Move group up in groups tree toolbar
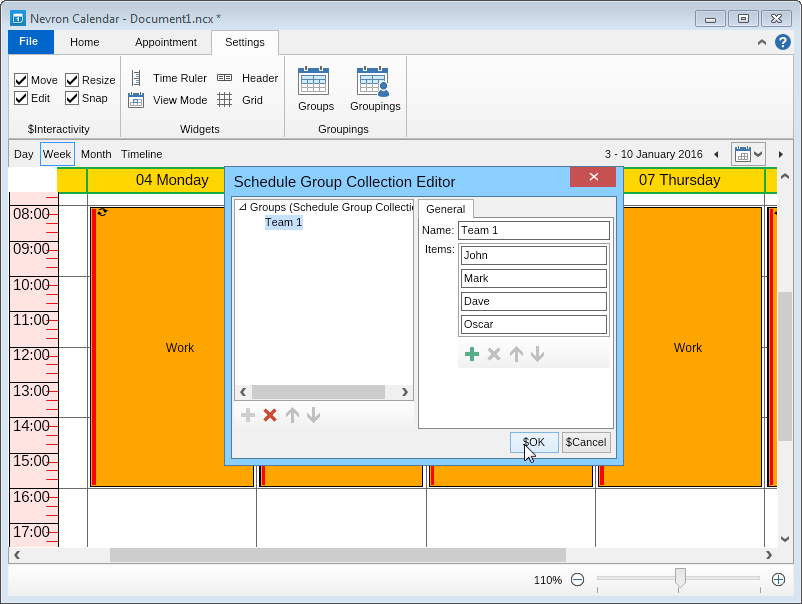 (292, 415)
